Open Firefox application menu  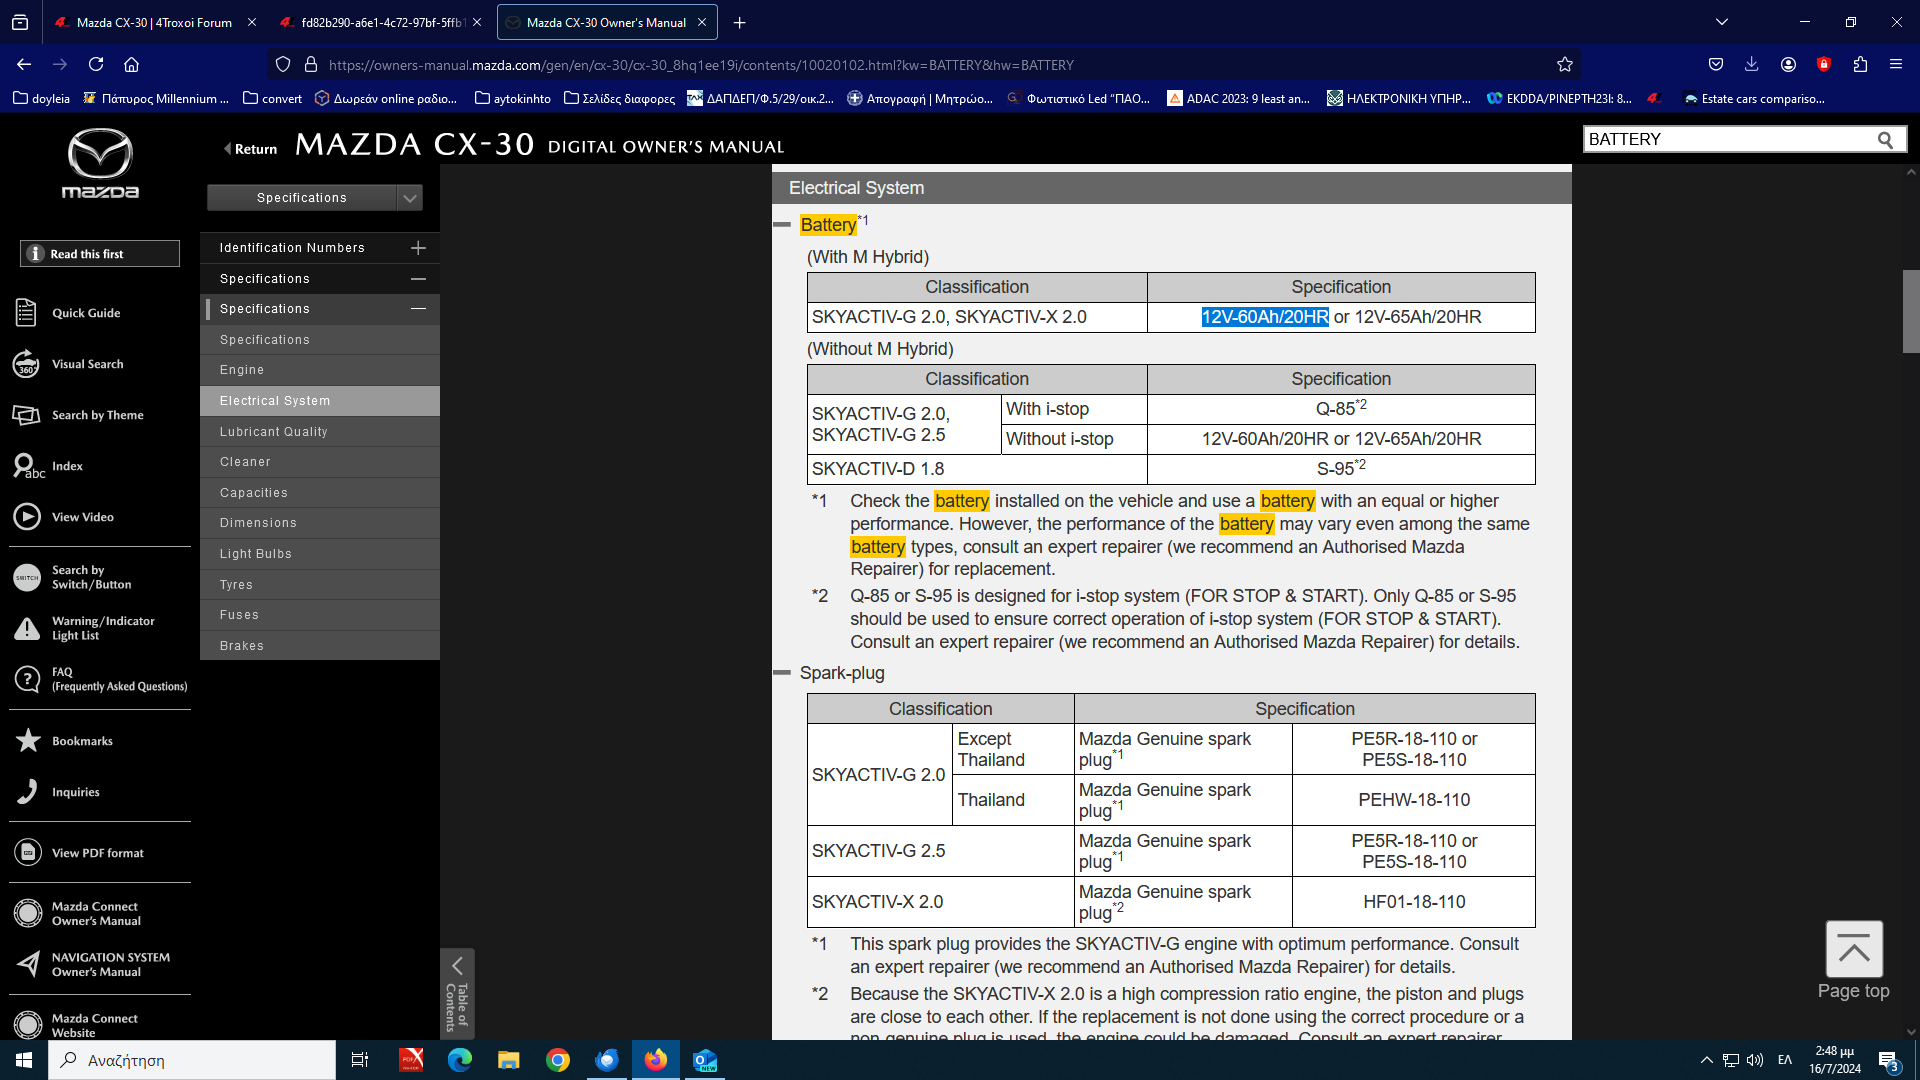(1896, 64)
